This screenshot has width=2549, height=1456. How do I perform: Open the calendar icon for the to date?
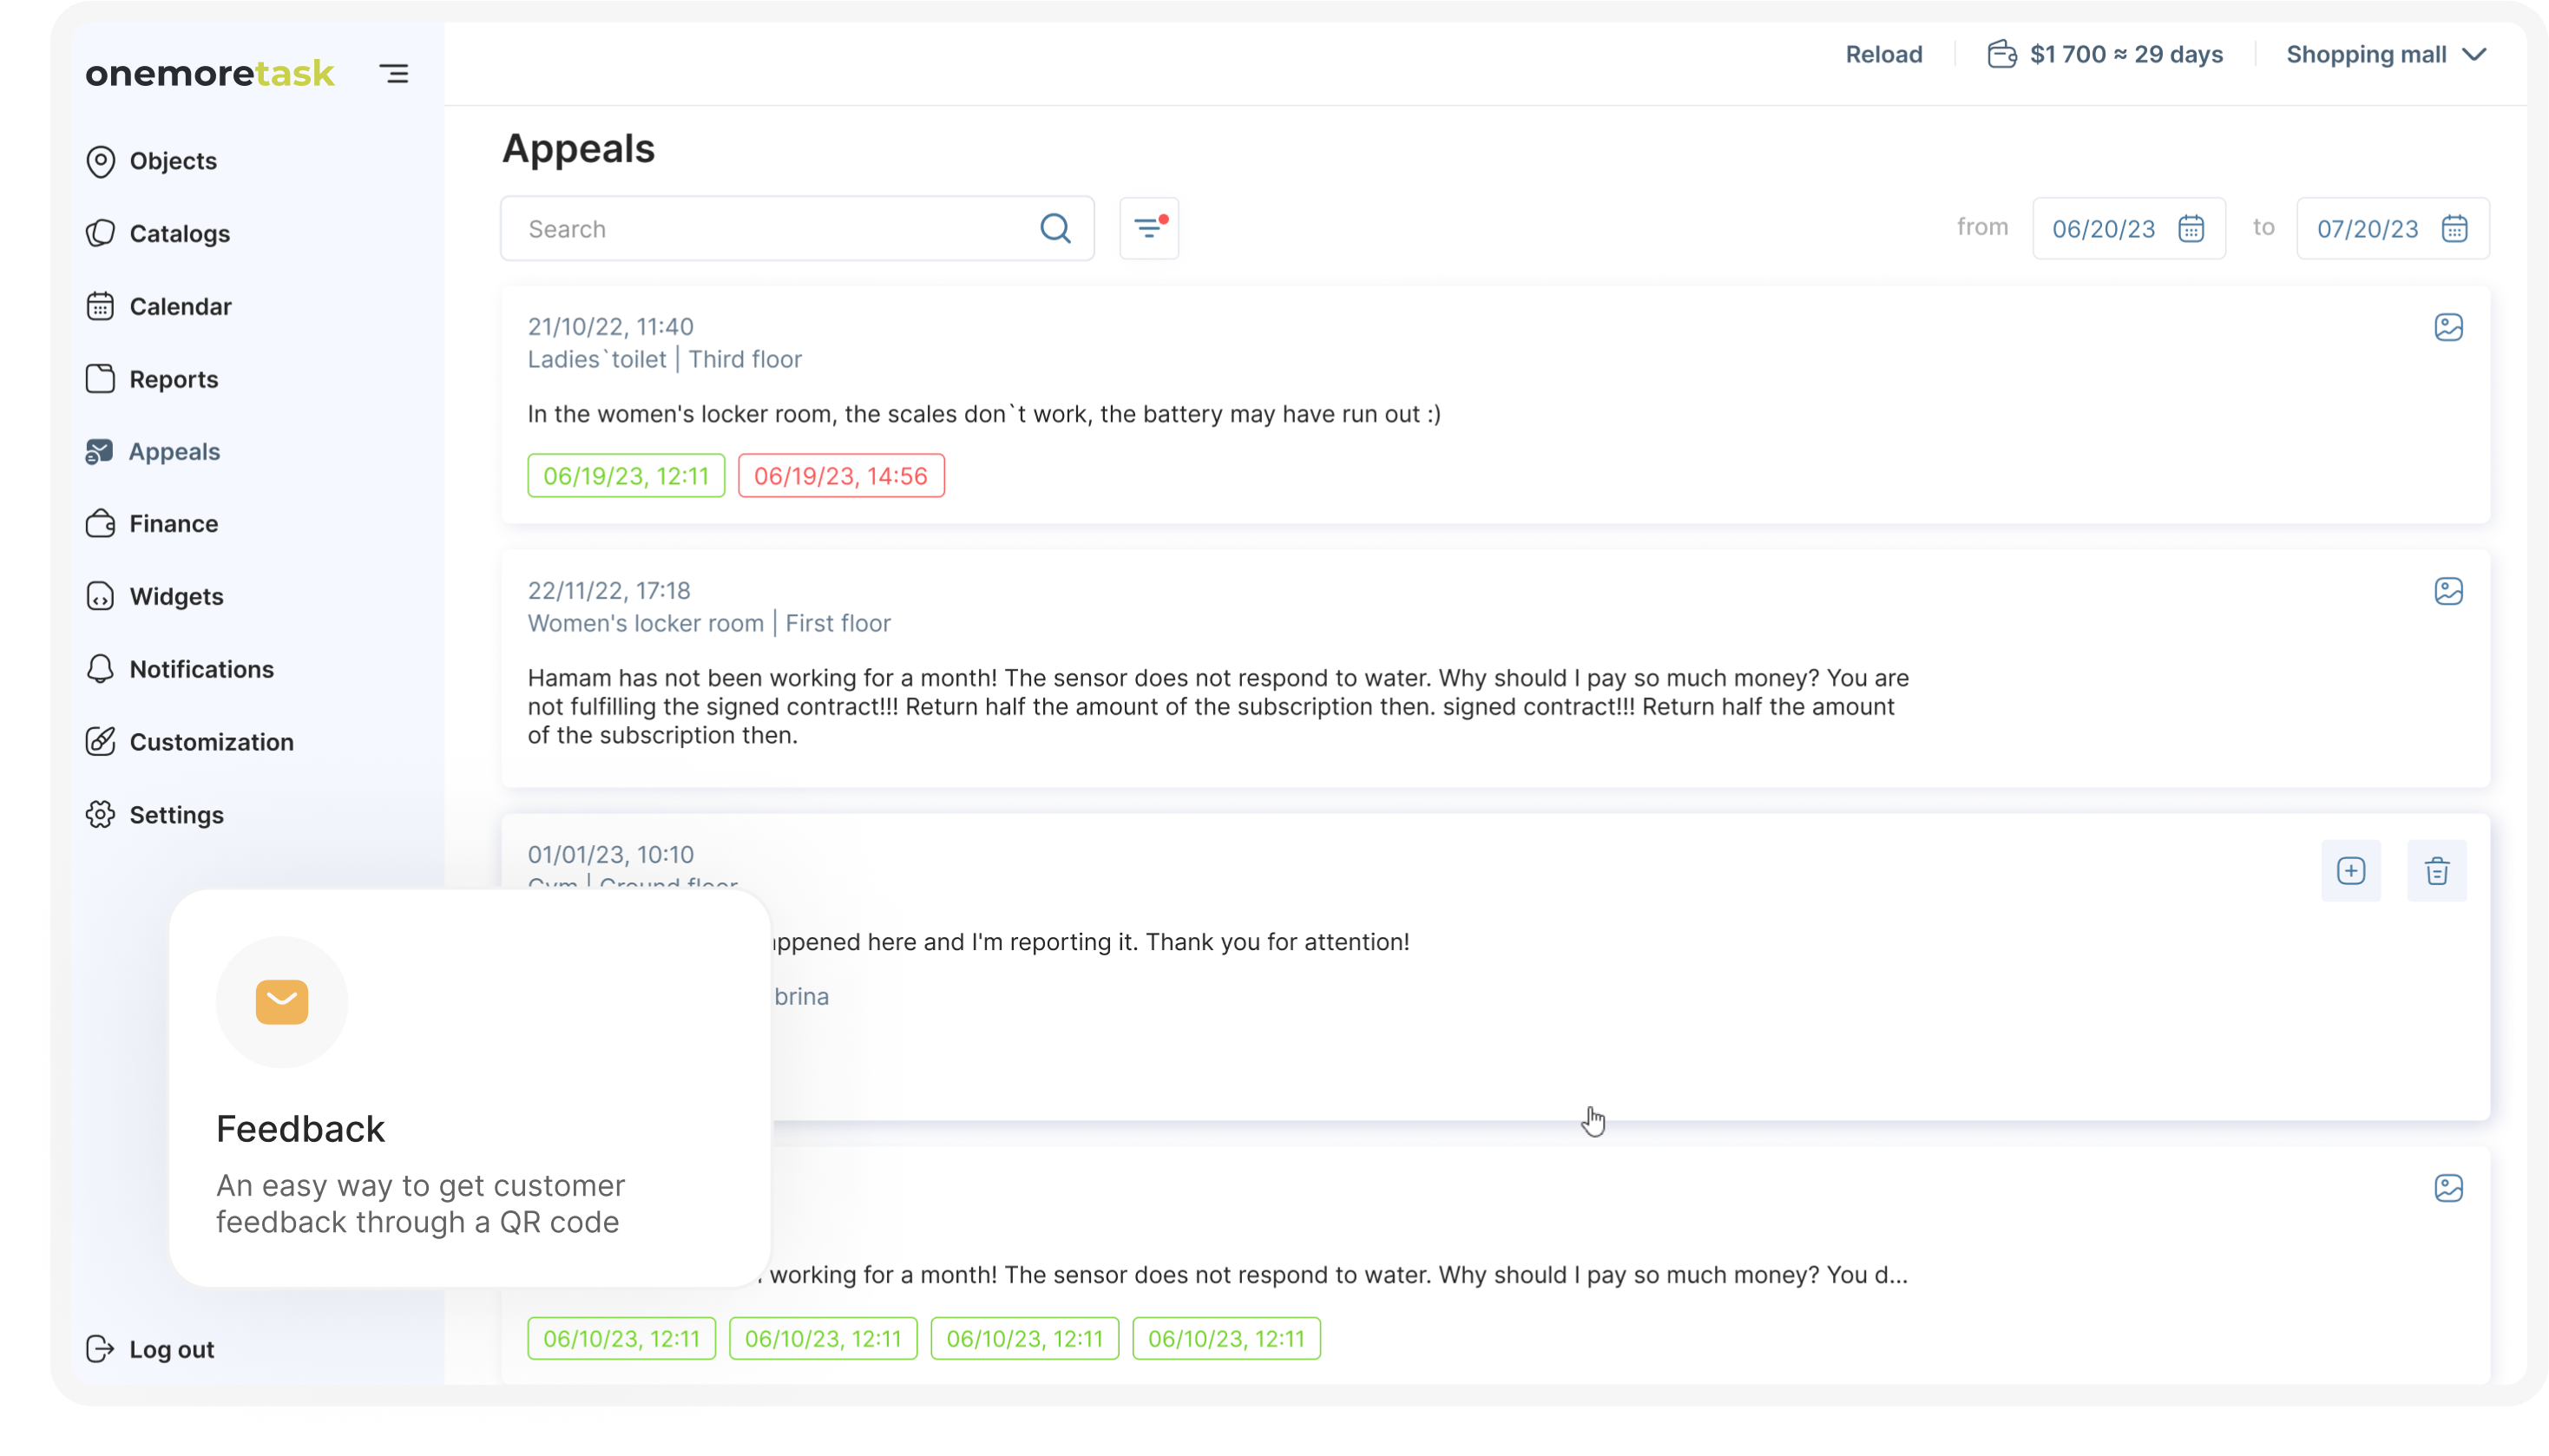(x=2455, y=229)
